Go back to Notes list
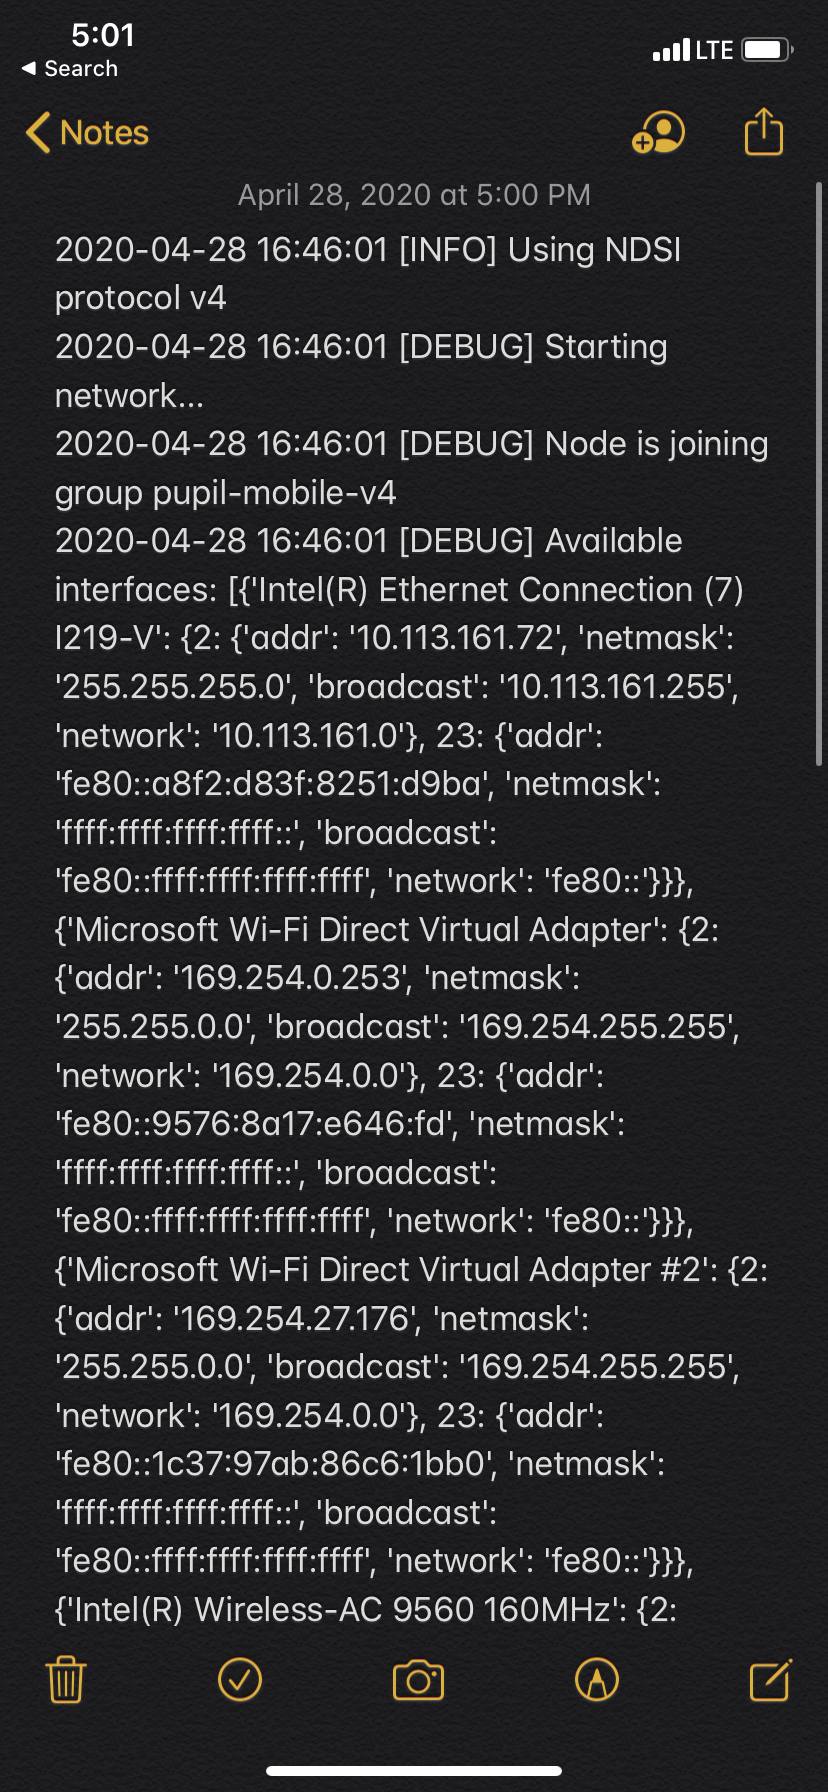The width and height of the screenshot is (828, 1792). 87,132
